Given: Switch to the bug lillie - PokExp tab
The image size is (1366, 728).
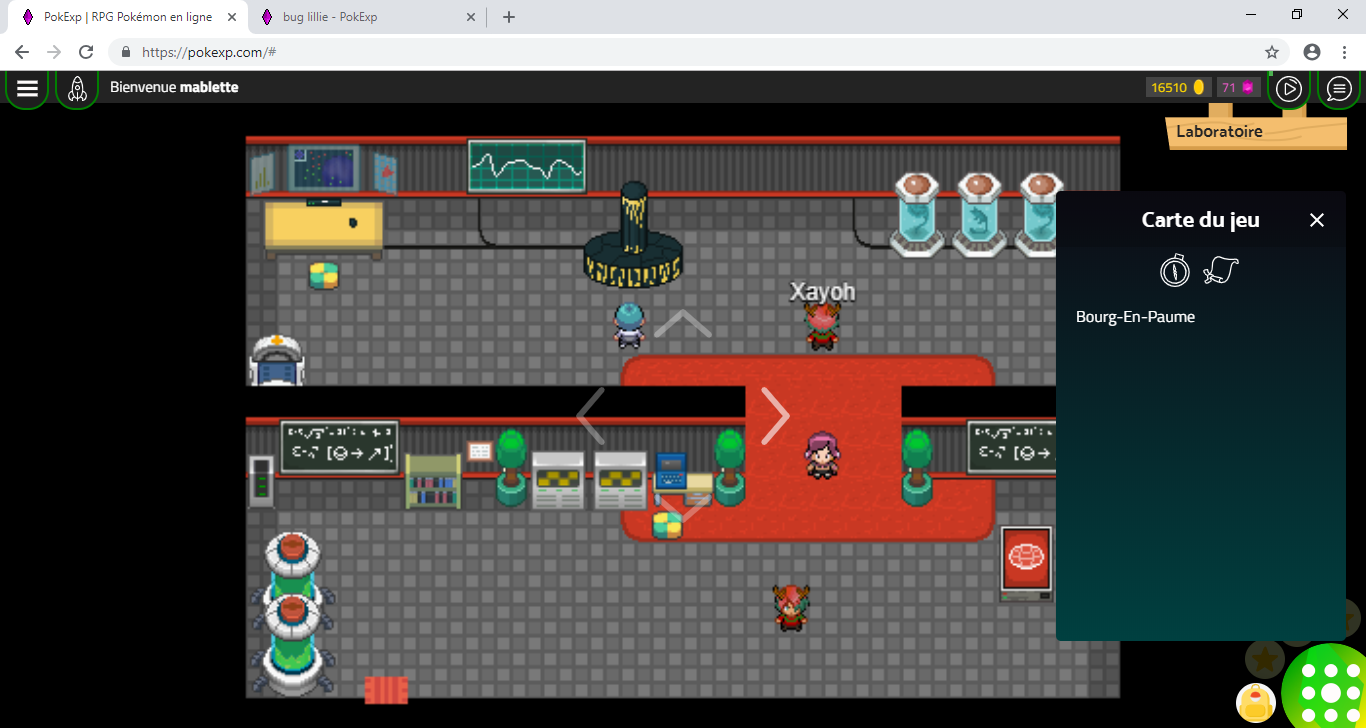Looking at the screenshot, I should pyautogui.click(x=369, y=17).
